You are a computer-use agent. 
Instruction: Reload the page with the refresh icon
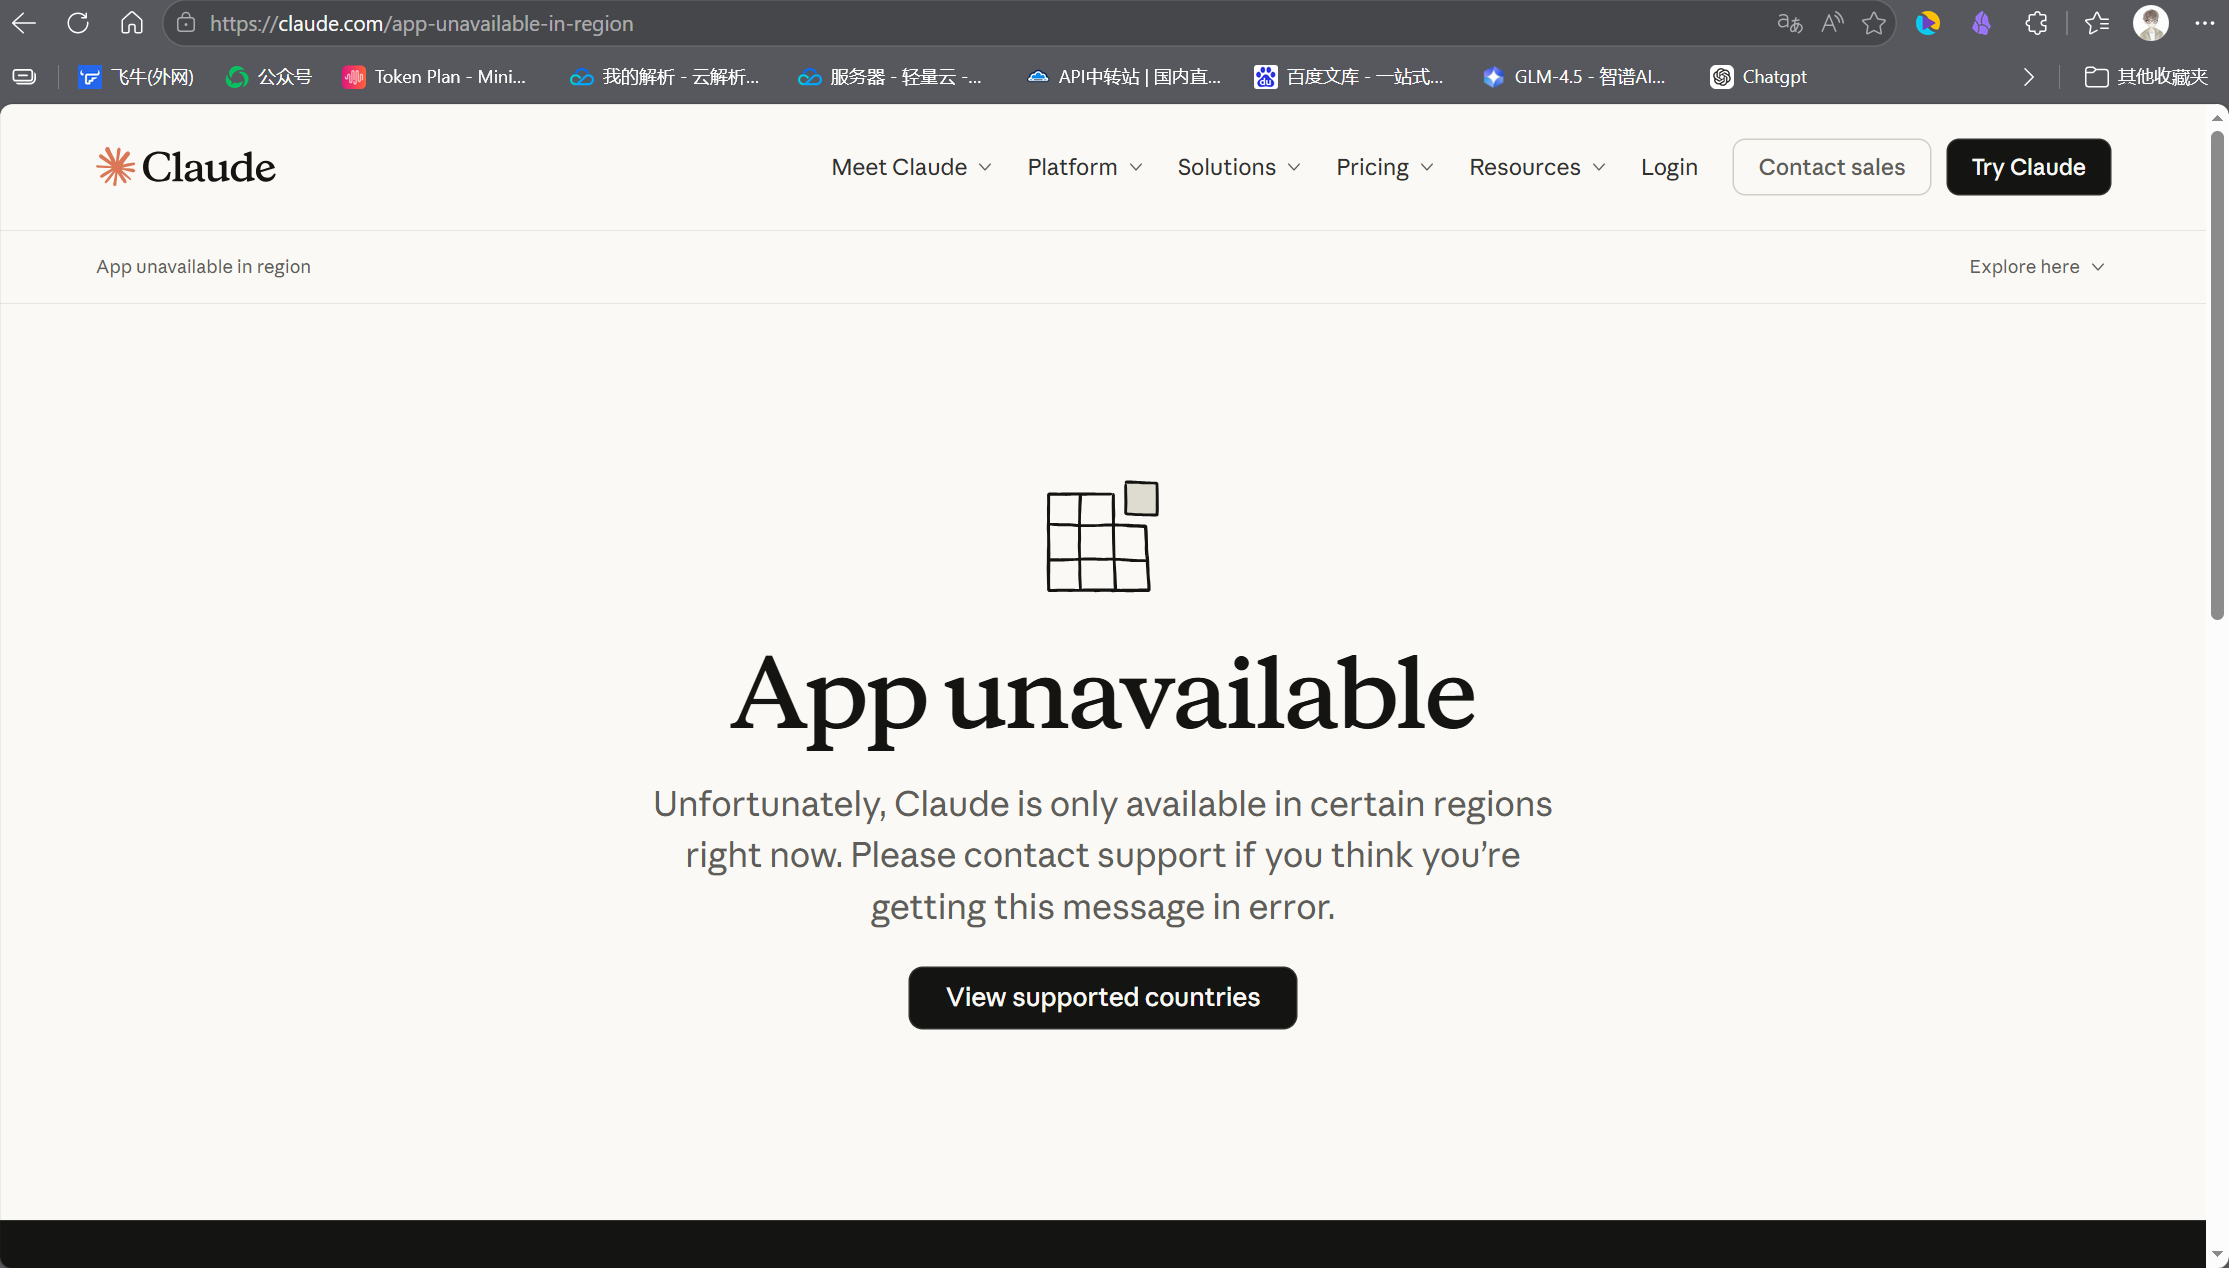point(78,23)
